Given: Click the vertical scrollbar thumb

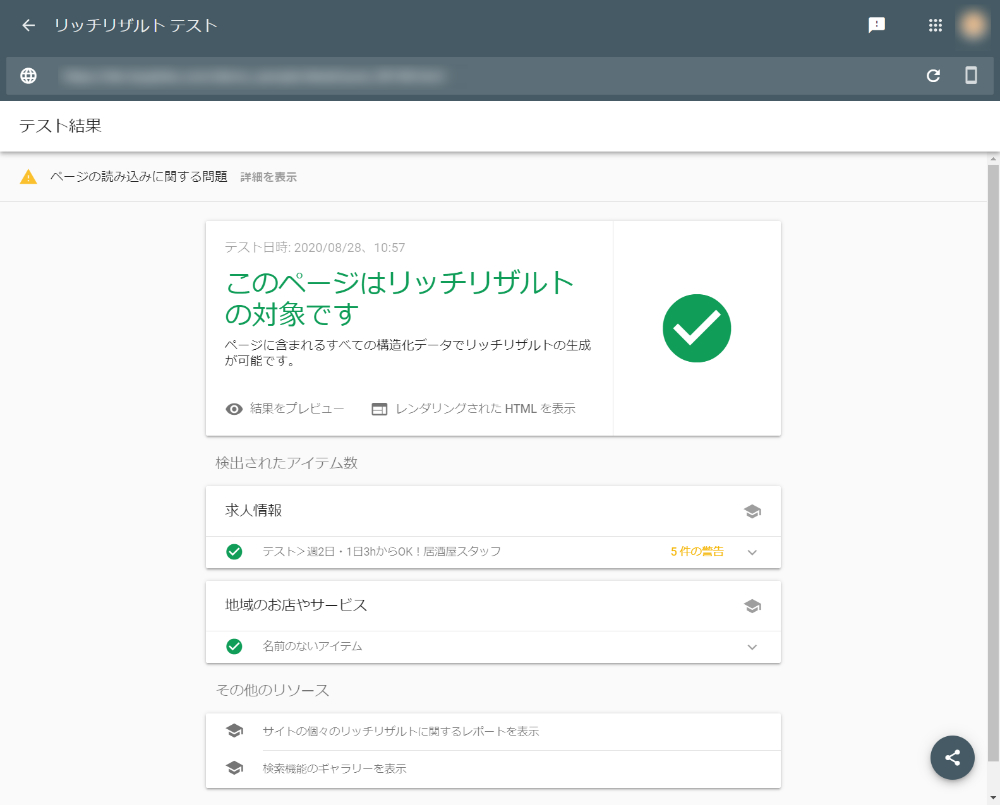Looking at the screenshot, I should [993, 462].
